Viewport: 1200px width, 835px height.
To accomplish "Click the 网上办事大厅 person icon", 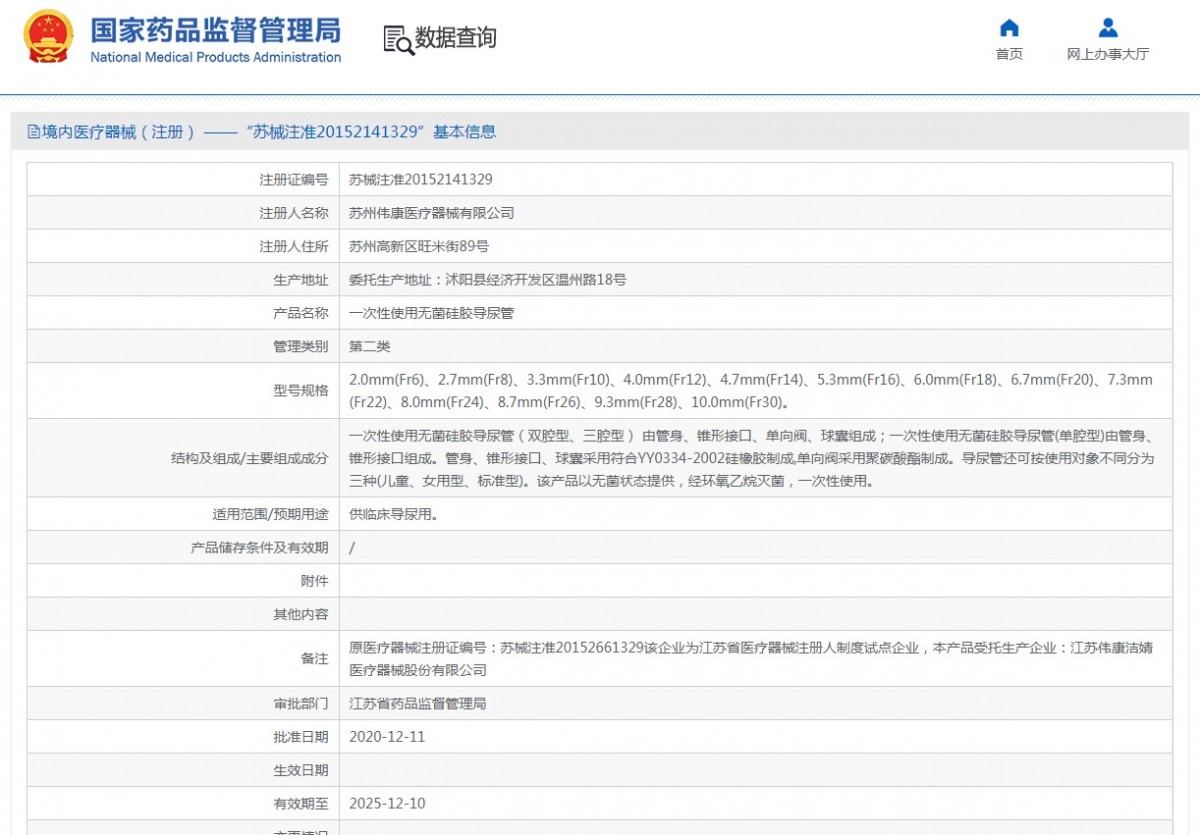I will (x=1107, y=28).
